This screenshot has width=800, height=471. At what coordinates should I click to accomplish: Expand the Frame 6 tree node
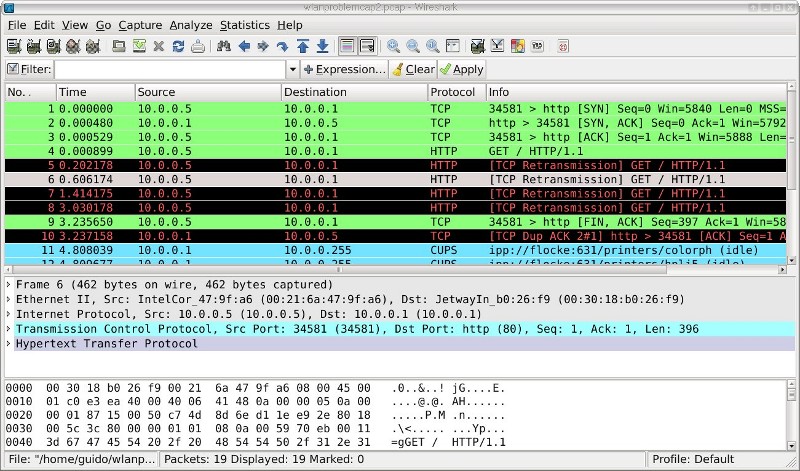point(9,285)
